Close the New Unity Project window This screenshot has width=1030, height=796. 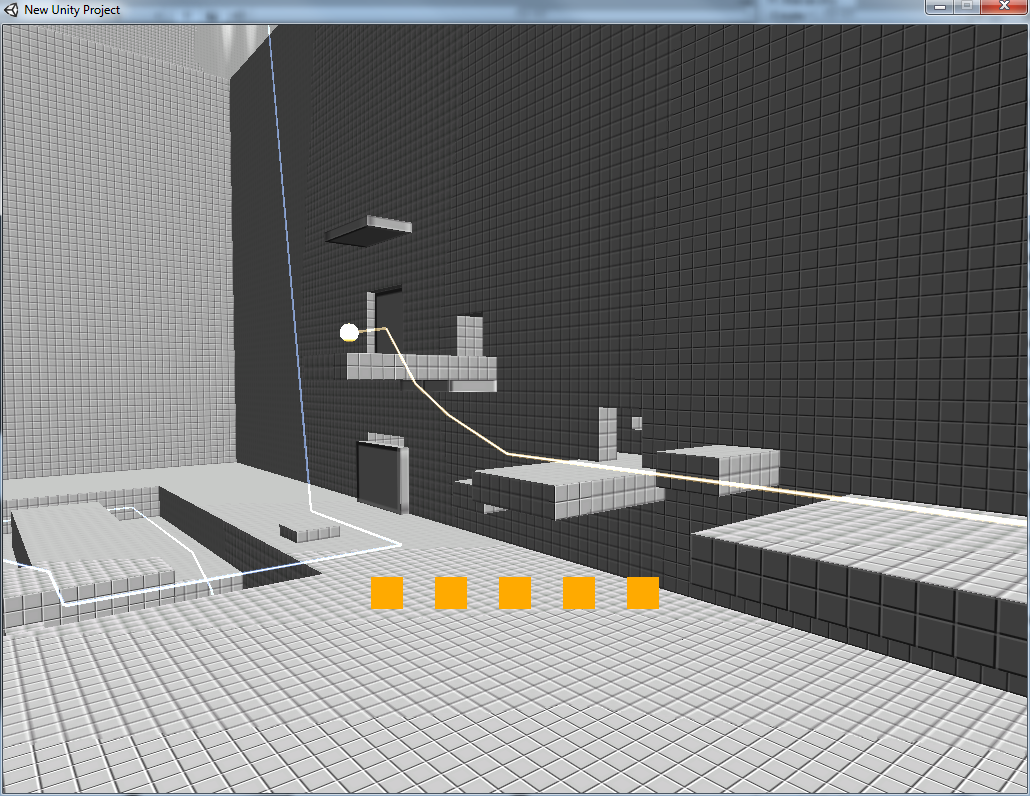pyautogui.click(x=1004, y=7)
